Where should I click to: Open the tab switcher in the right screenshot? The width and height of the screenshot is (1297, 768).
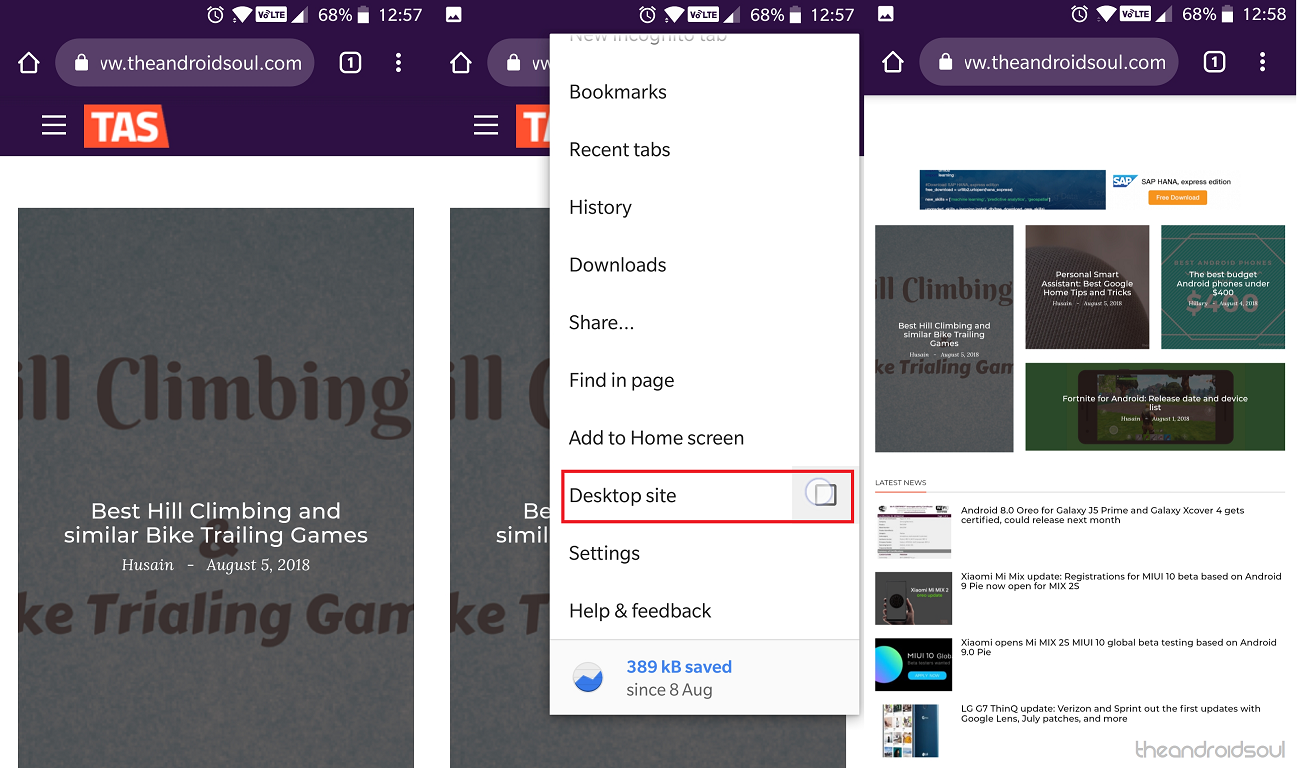[x=1214, y=63]
